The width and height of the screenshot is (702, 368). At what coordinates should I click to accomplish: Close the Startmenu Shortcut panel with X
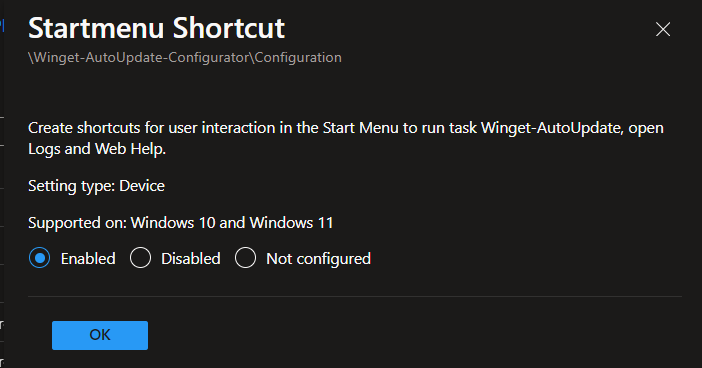[x=663, y=30]
